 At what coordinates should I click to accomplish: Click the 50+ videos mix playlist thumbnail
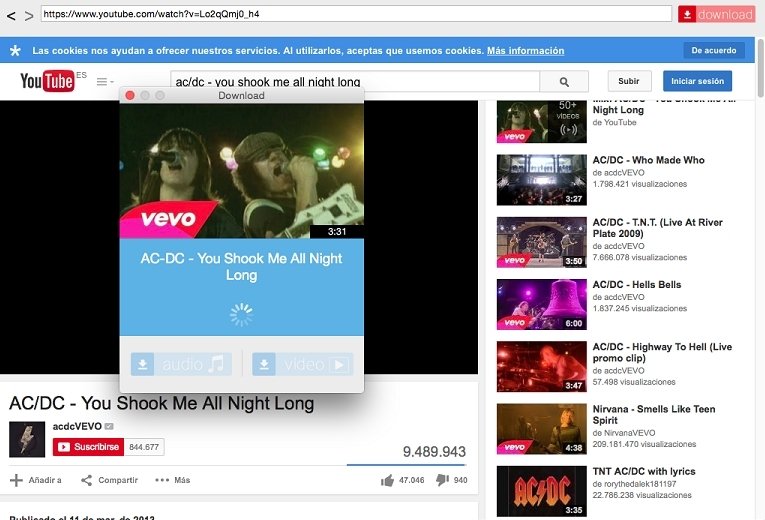click(542, 121)
